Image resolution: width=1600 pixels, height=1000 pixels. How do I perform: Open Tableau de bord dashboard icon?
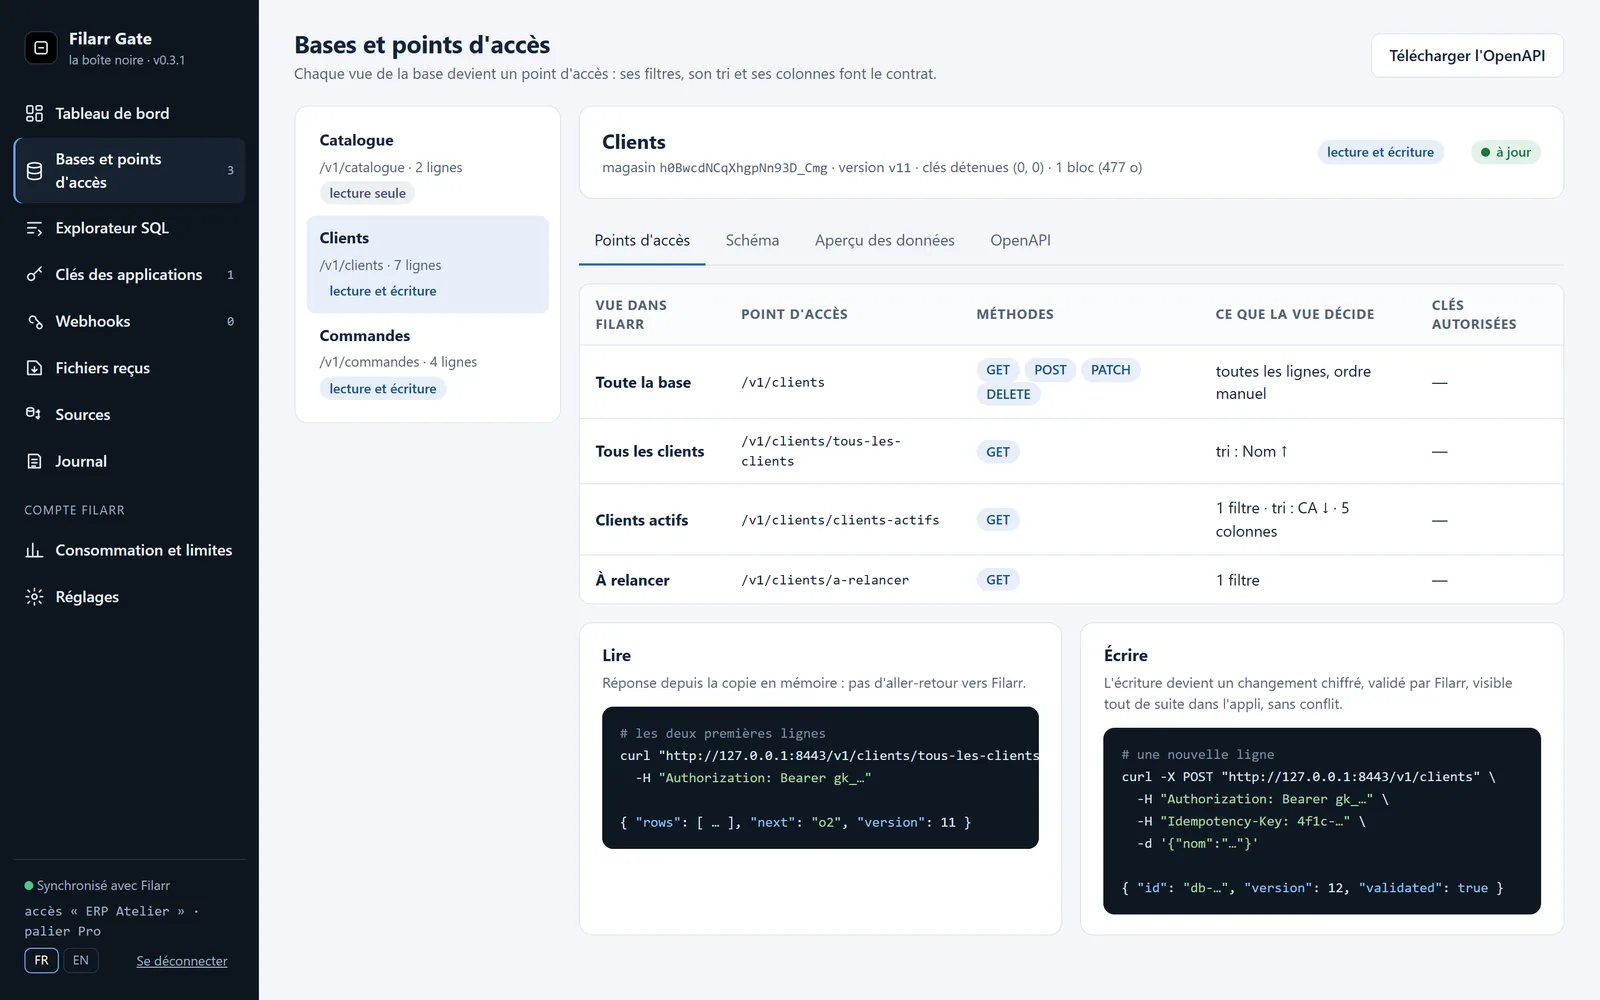click(x=34, y=113)
